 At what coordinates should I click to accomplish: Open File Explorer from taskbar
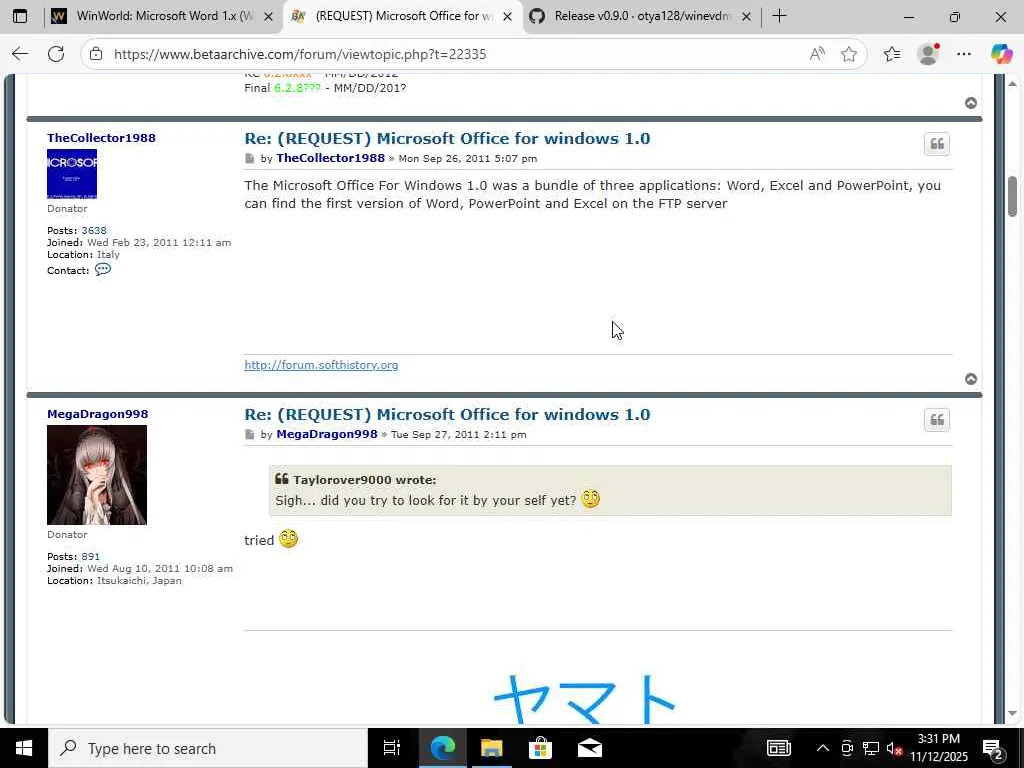(x=492, y=748)
